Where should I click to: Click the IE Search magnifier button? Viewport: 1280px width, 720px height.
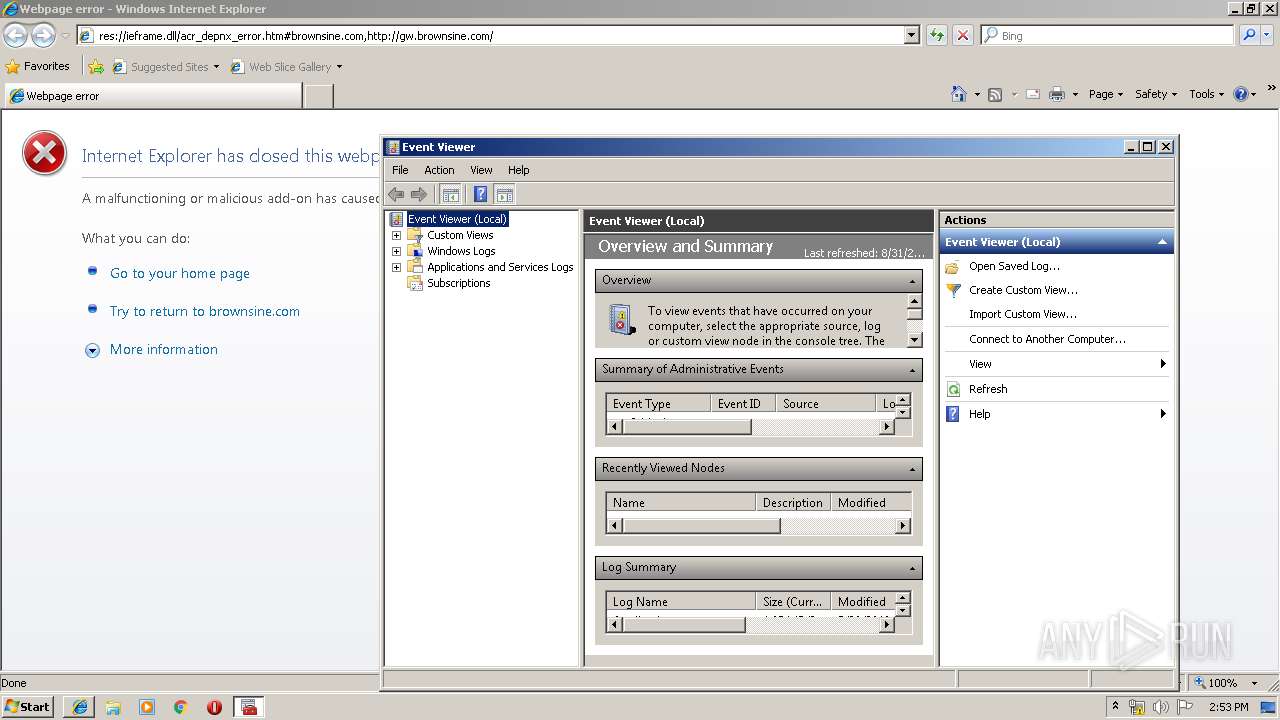[1249, 36]
